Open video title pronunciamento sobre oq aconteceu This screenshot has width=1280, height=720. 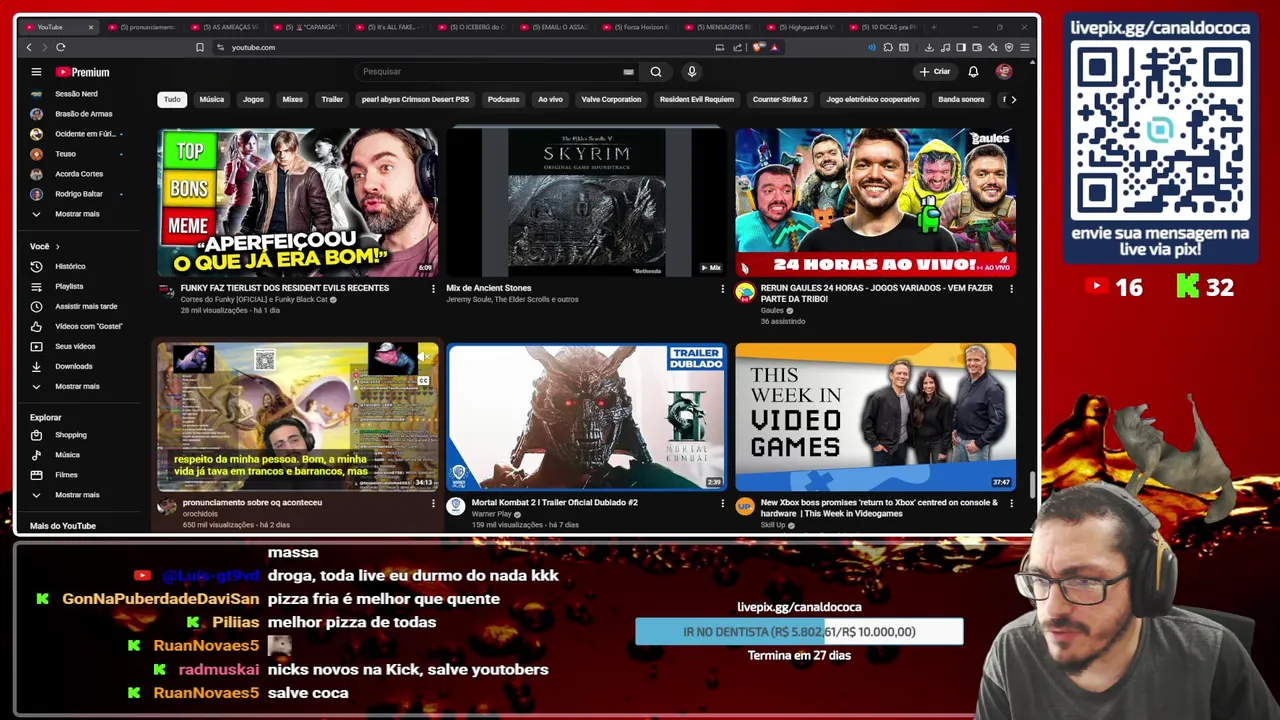click(x=252, y=502)
